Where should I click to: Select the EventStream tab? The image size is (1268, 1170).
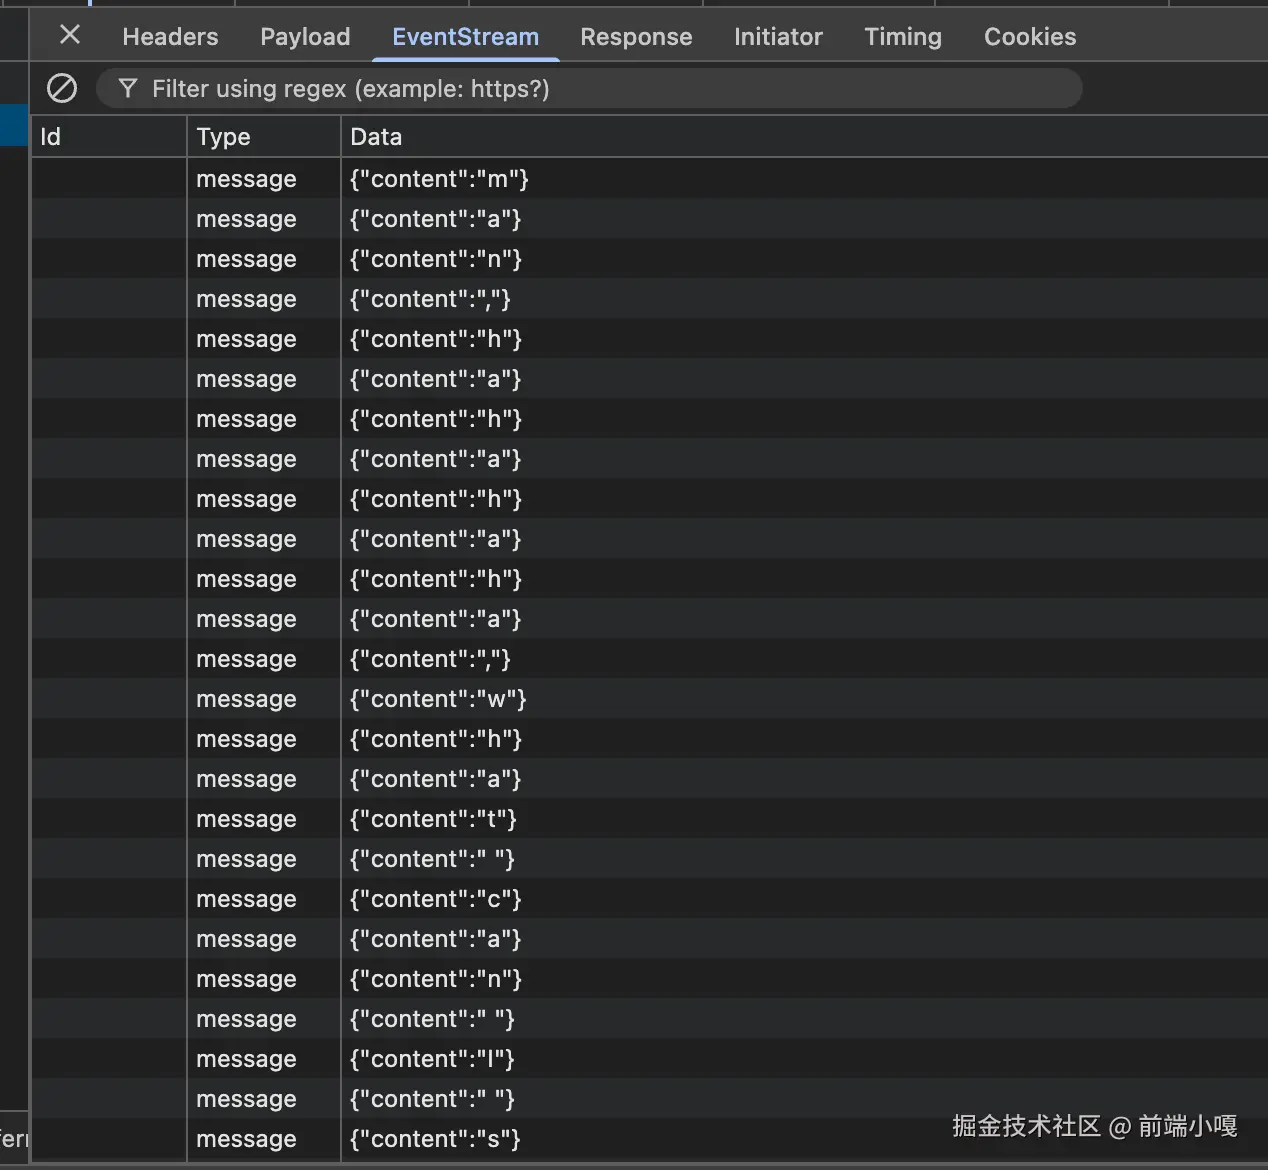click(465, 37)
